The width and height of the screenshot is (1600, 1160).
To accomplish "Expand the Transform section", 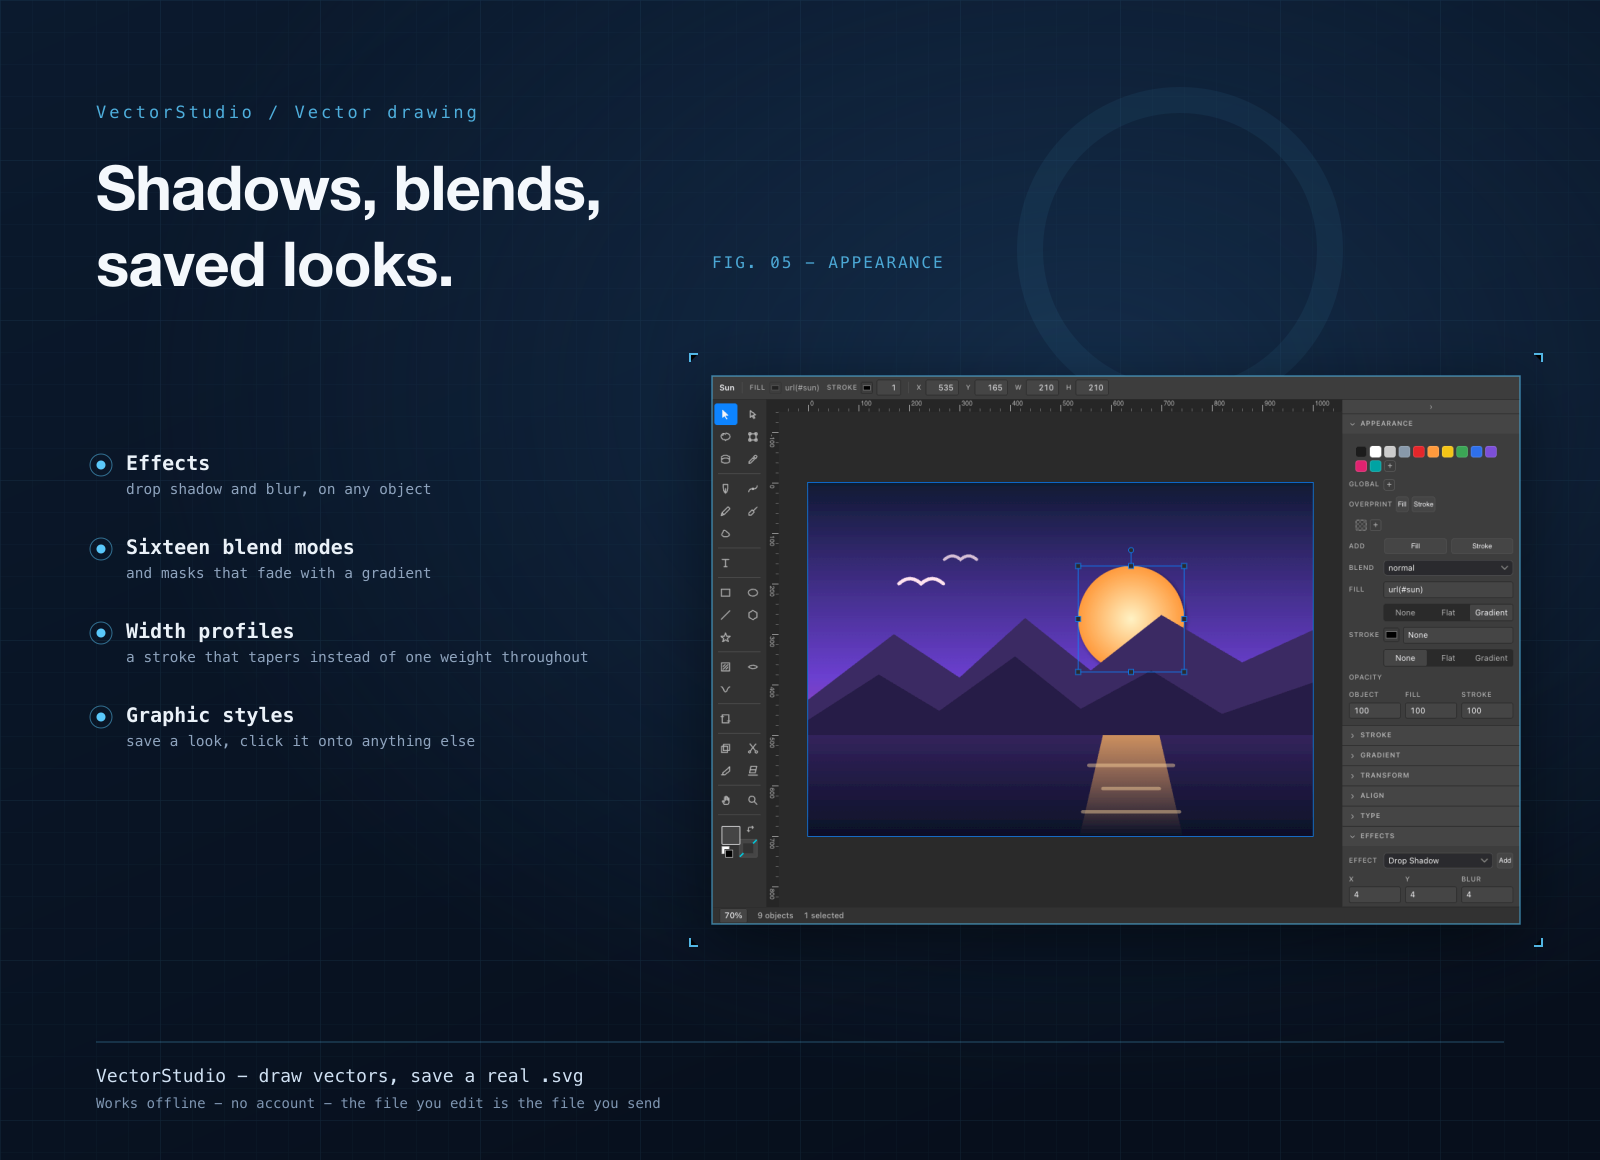I will click(x=1431, y=775).
